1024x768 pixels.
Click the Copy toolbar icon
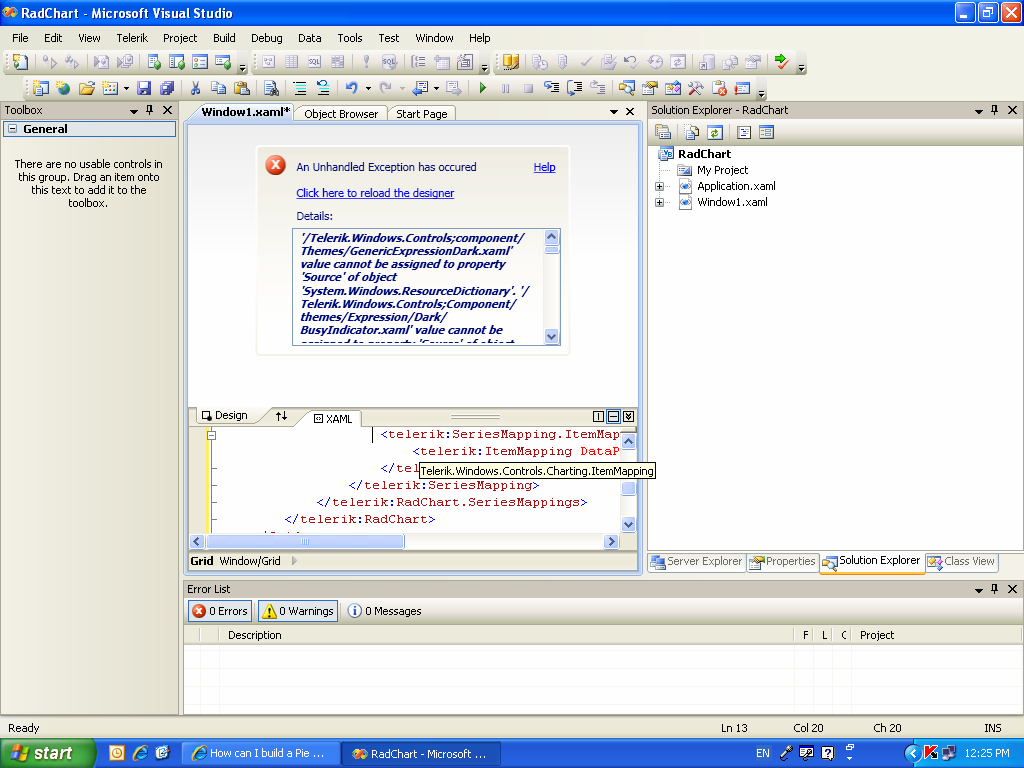pyautogui.click(x=218, y=88)
